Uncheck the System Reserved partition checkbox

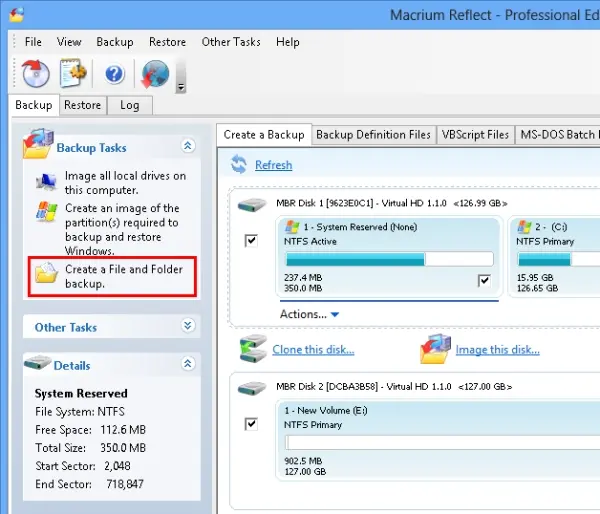(x=484, y=281)
